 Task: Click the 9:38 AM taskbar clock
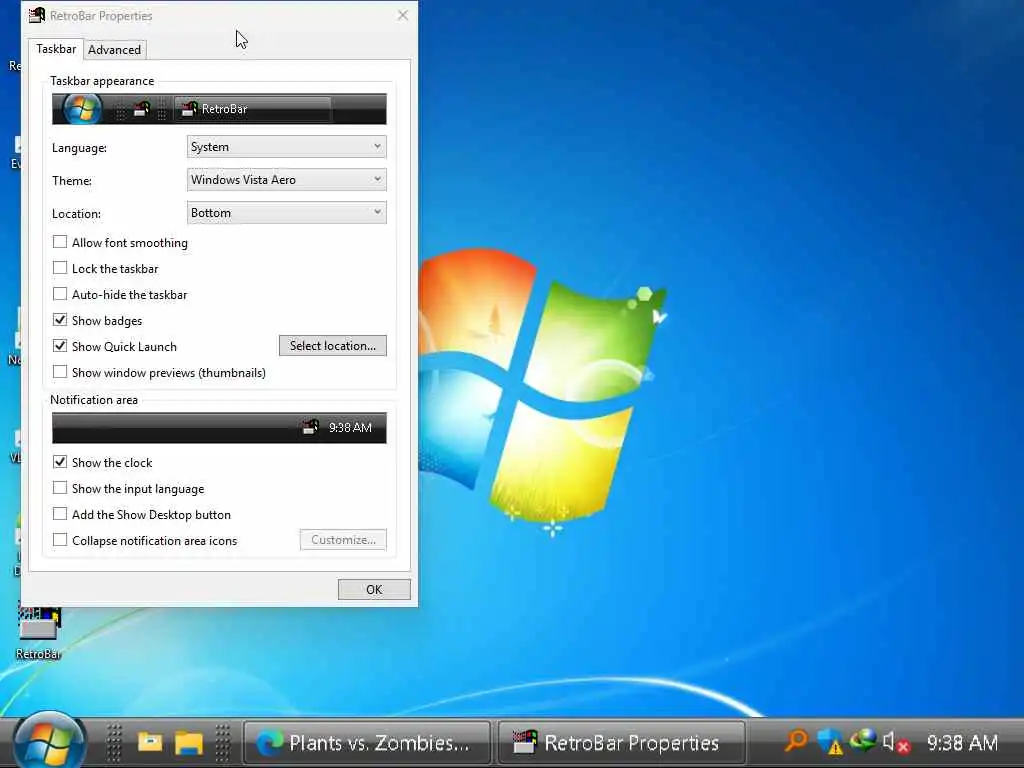point(963,743)
